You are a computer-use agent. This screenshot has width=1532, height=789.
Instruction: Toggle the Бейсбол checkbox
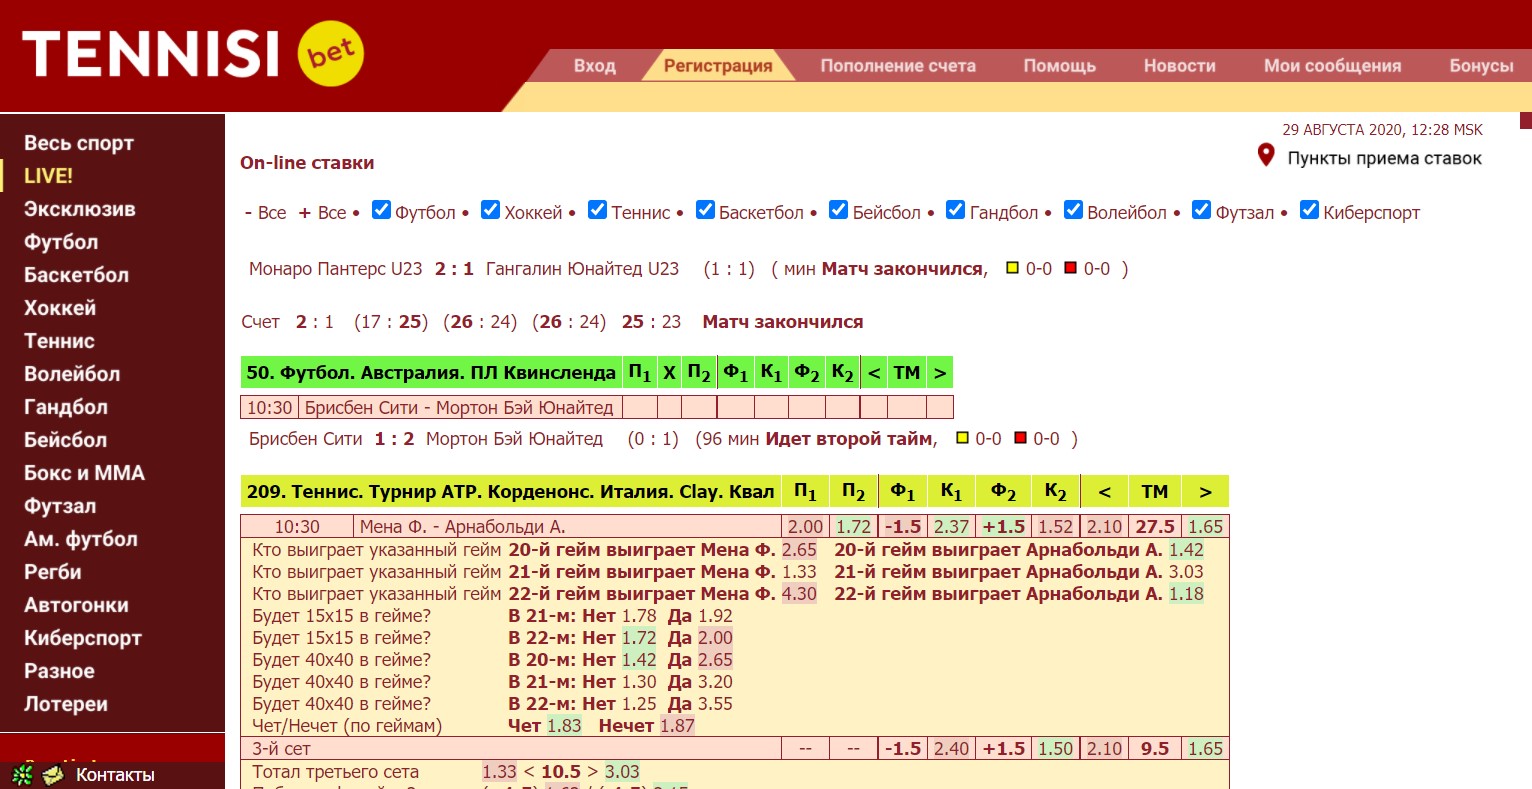838,210
